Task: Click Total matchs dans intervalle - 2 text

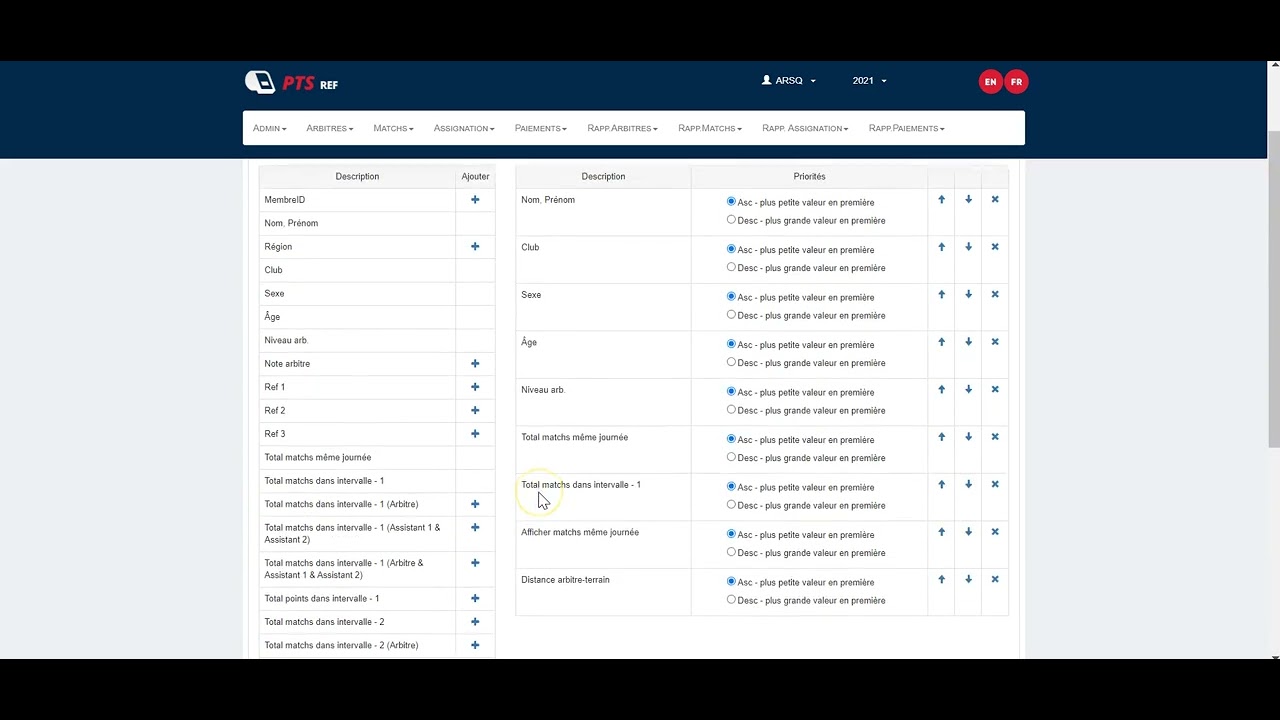Action: coord(324,622)
